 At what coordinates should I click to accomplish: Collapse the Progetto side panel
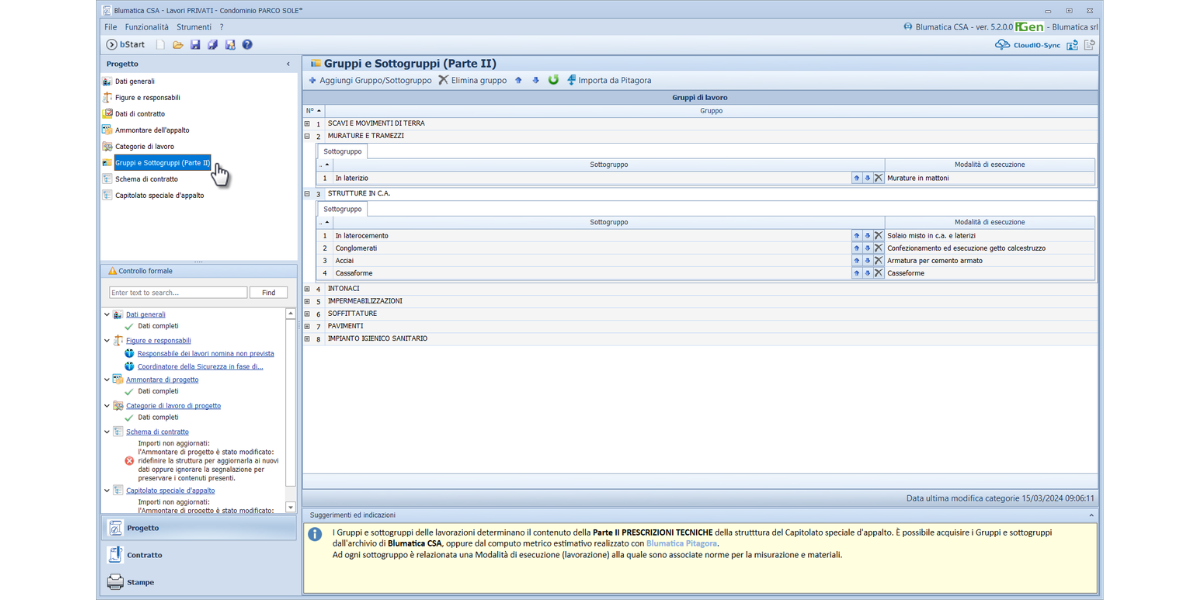pyautogui.click(x=288, y=64)
